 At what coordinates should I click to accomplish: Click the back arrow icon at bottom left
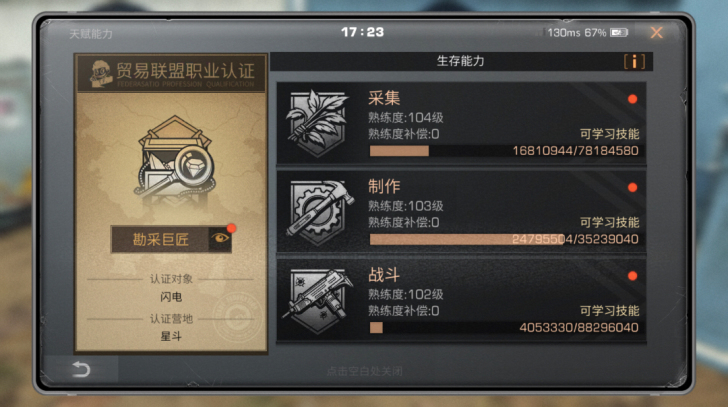tap(81, 369)
